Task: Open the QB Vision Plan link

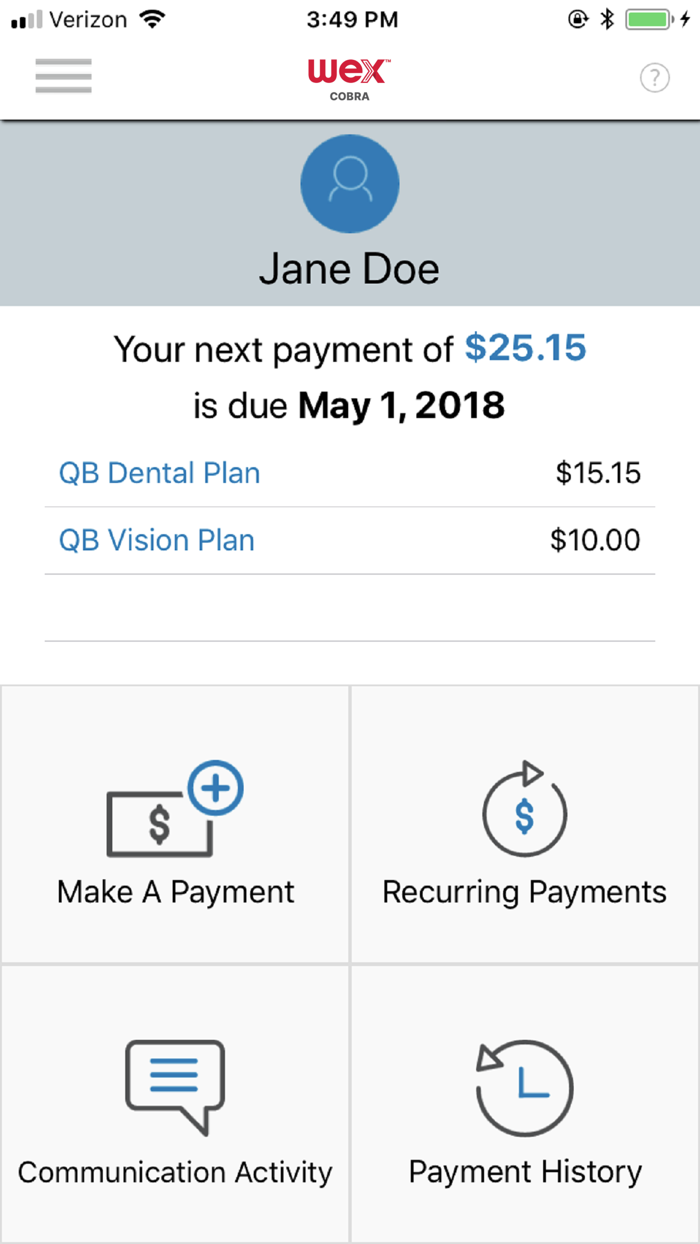Action: coord(156,539)
